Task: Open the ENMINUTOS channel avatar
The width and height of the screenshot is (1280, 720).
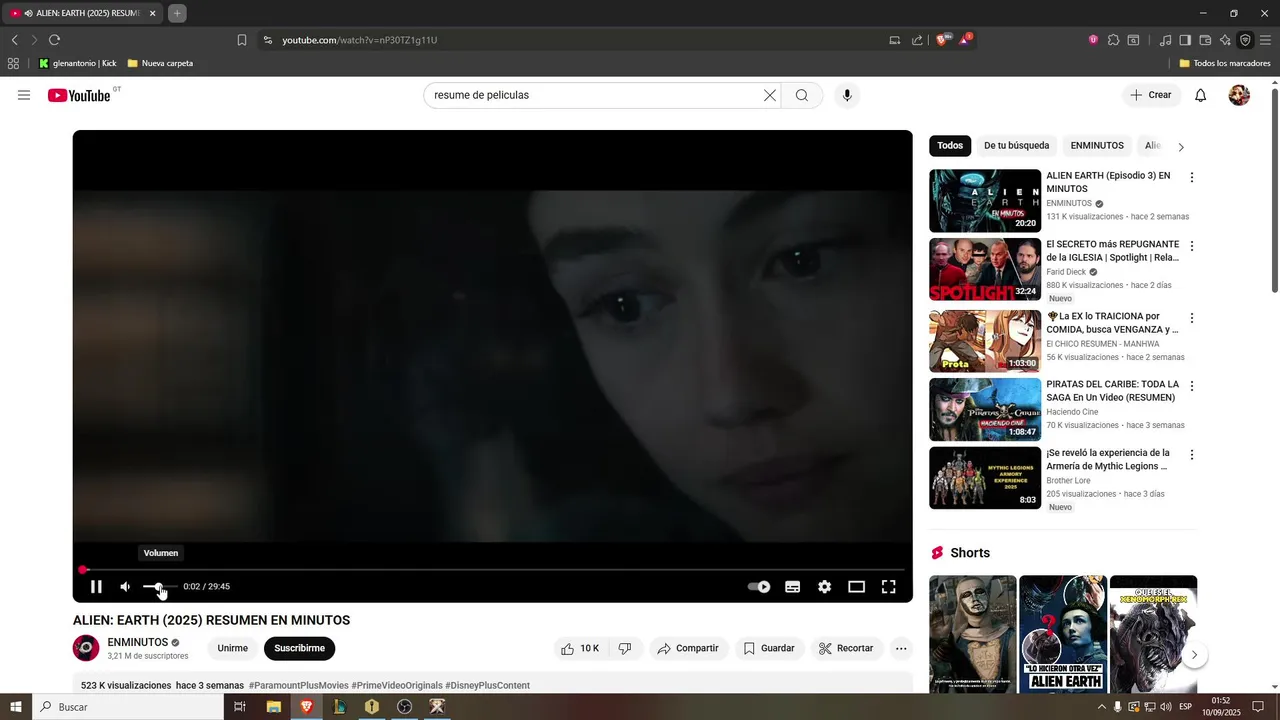Action: click(x=86, y=648)
